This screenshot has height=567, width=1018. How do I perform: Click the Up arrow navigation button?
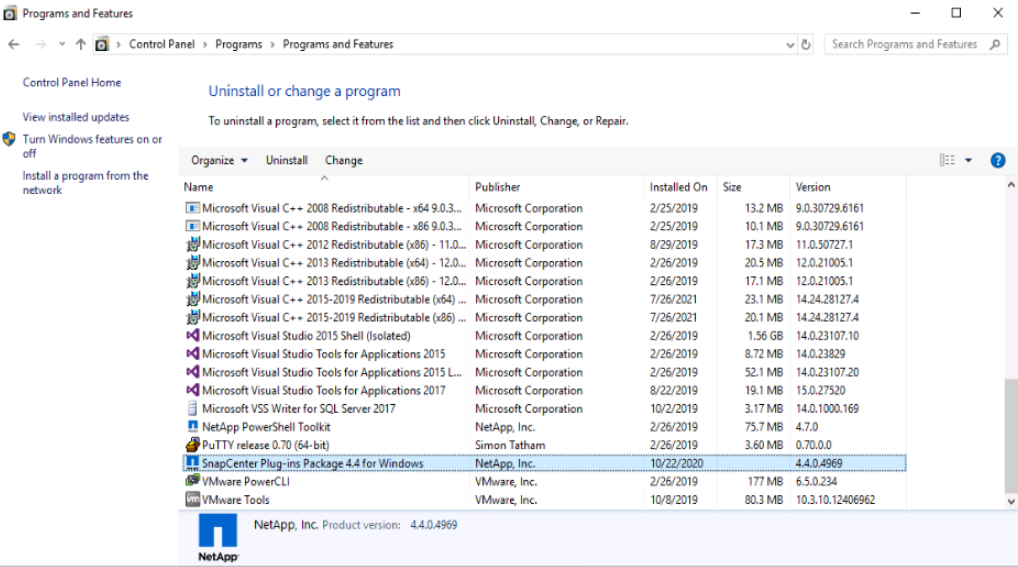click(80, 45)
